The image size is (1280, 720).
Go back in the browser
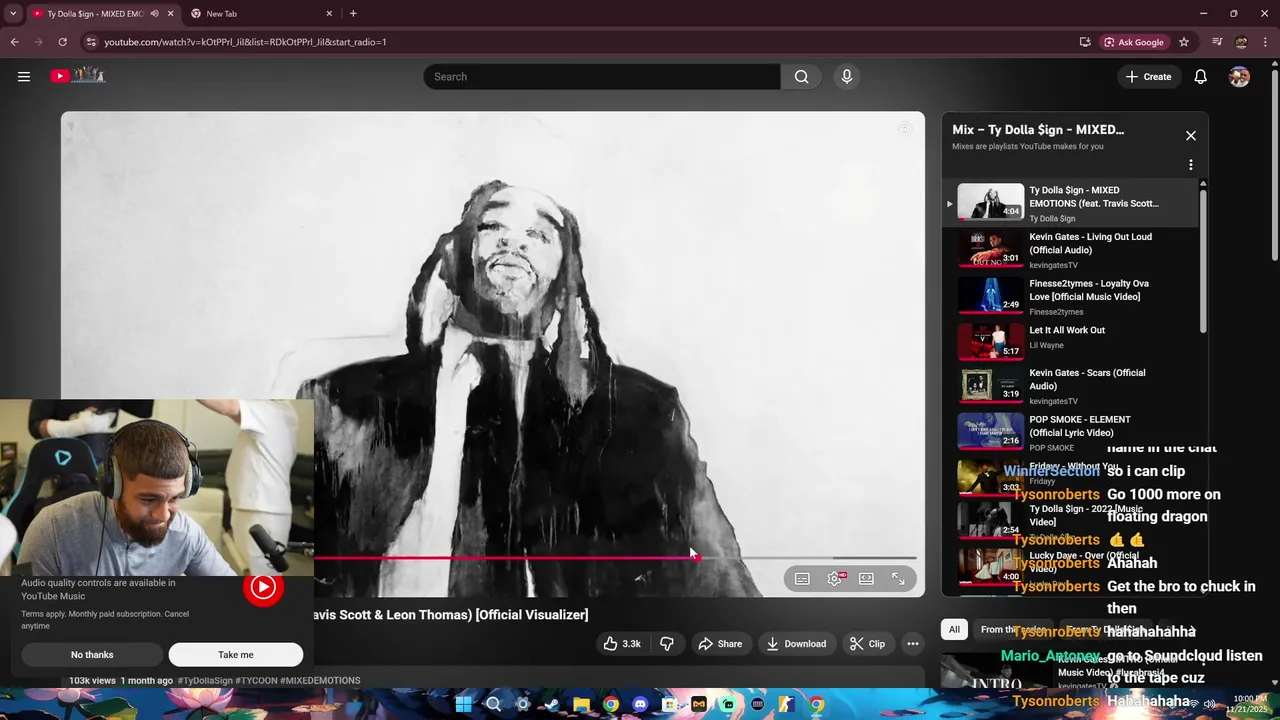point(14,42)
